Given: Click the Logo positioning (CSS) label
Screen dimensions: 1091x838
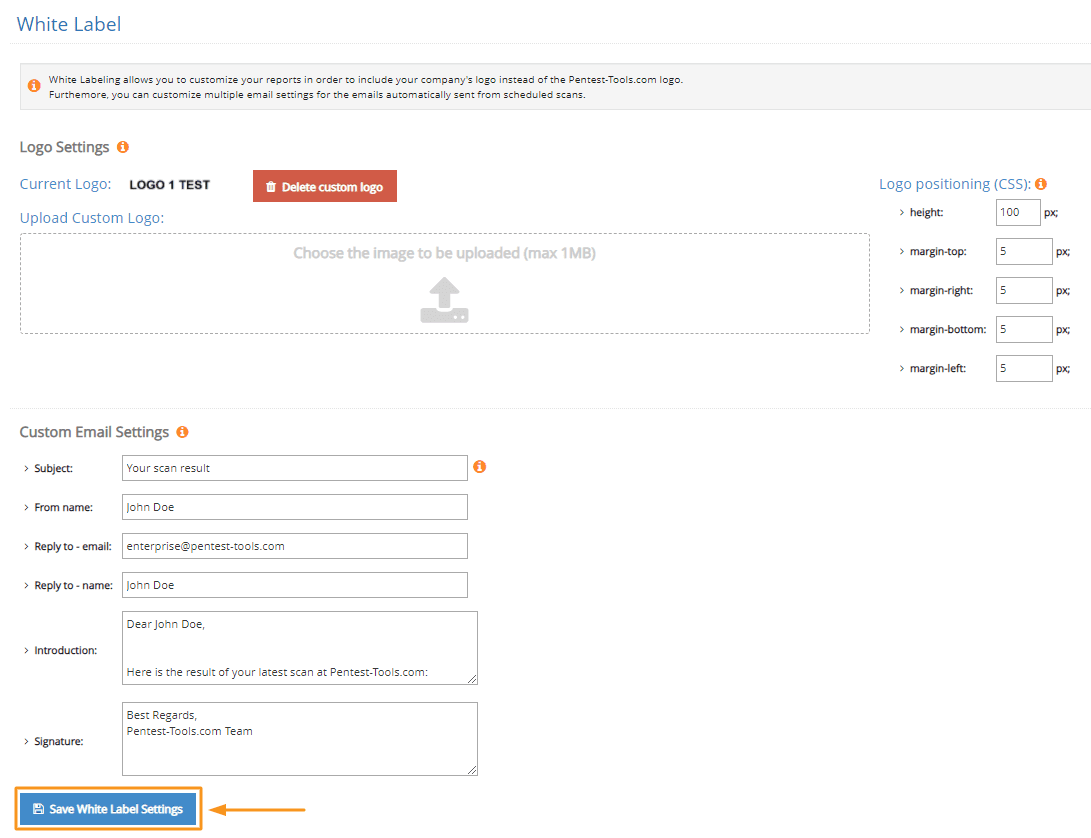Looking at the screenshot, I should pos(955,184).
